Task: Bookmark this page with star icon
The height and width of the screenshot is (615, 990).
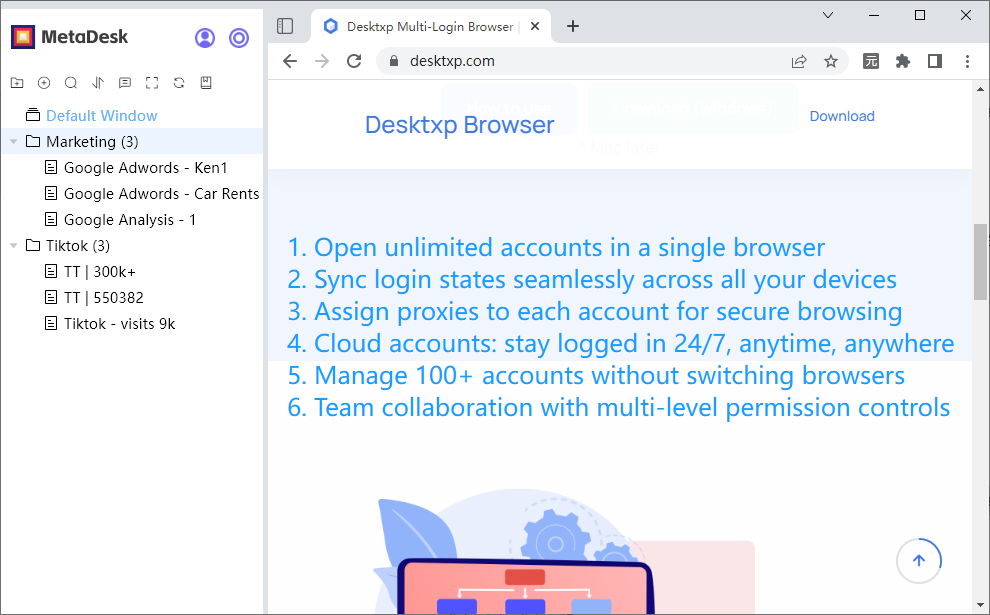Action: (831, 61)
